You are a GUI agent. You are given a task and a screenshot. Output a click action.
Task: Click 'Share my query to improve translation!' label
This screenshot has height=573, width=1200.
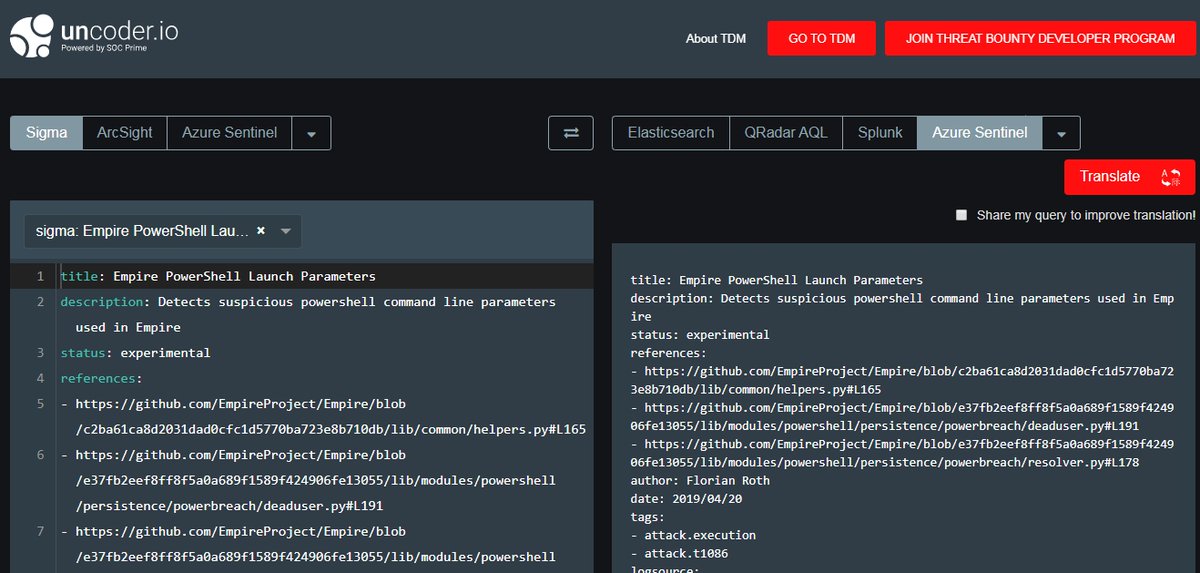tap(1086, 215)
